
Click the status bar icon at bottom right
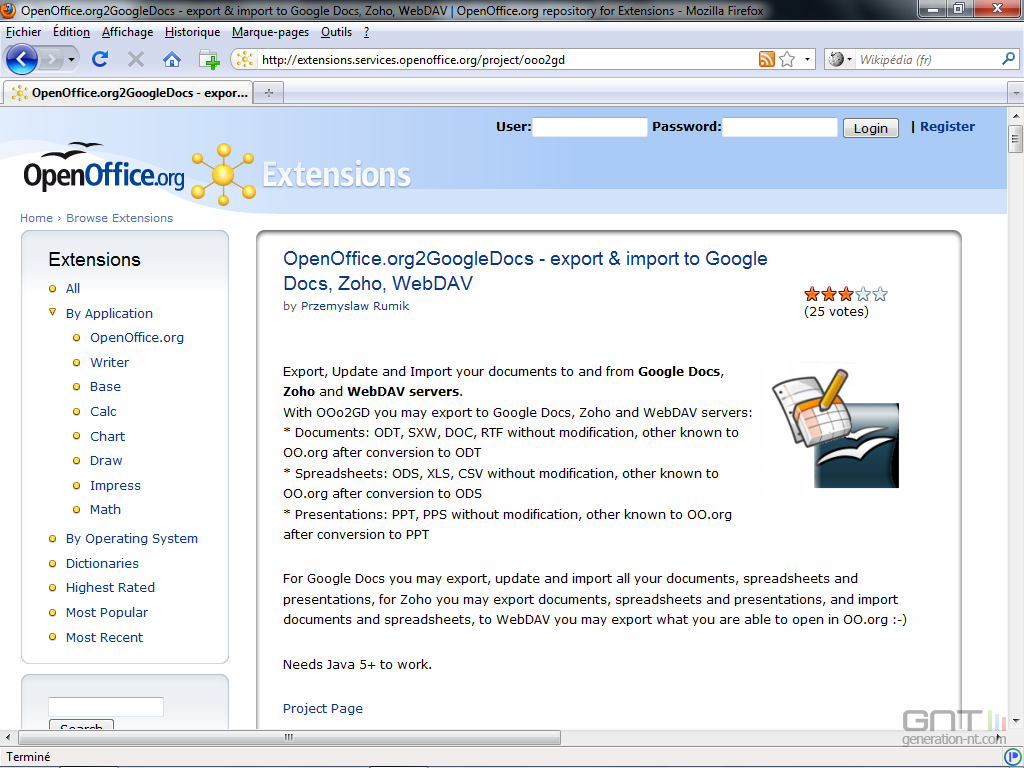[1011, 757]
